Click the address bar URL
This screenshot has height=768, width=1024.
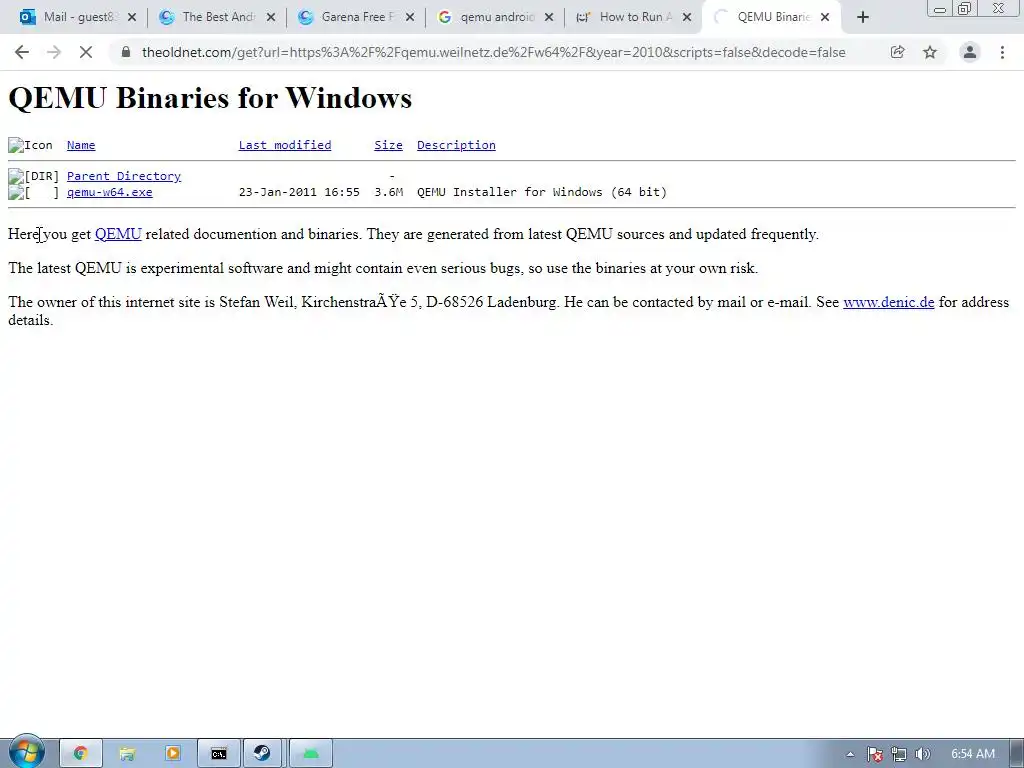pyautogui.click(x=494, y=52)
